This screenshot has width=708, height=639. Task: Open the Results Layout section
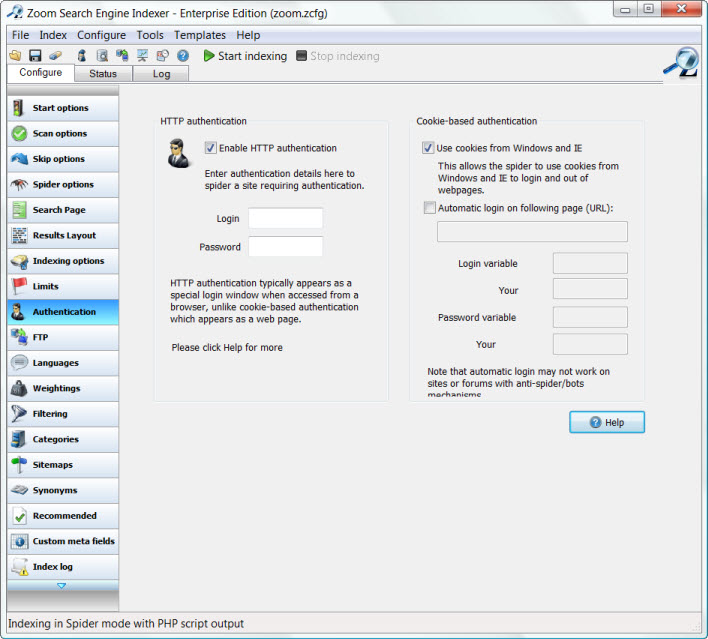coord(63,235)
